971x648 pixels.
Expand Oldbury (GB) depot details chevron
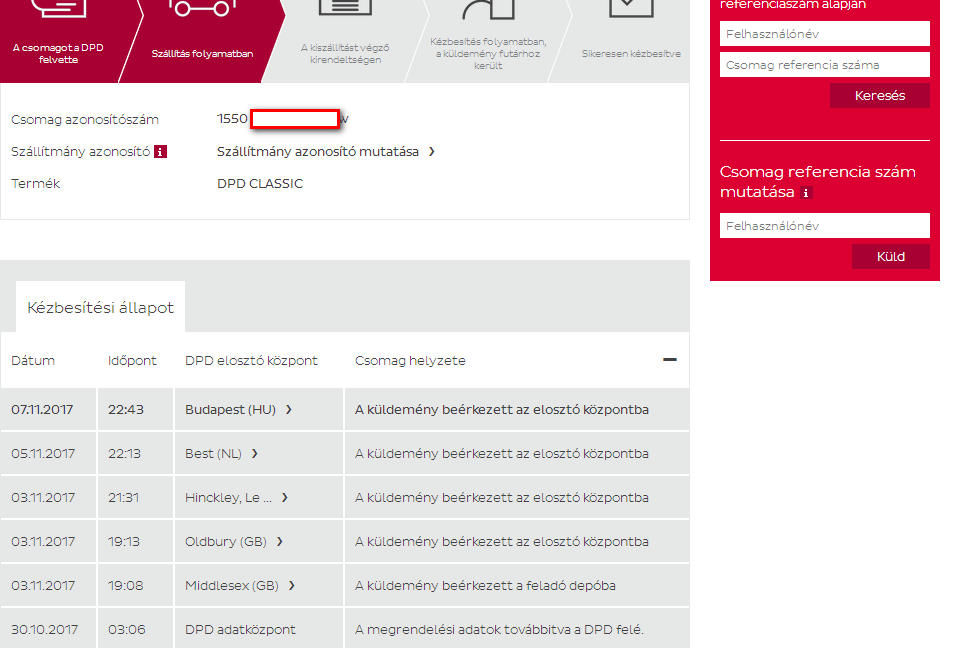point(279,541)
